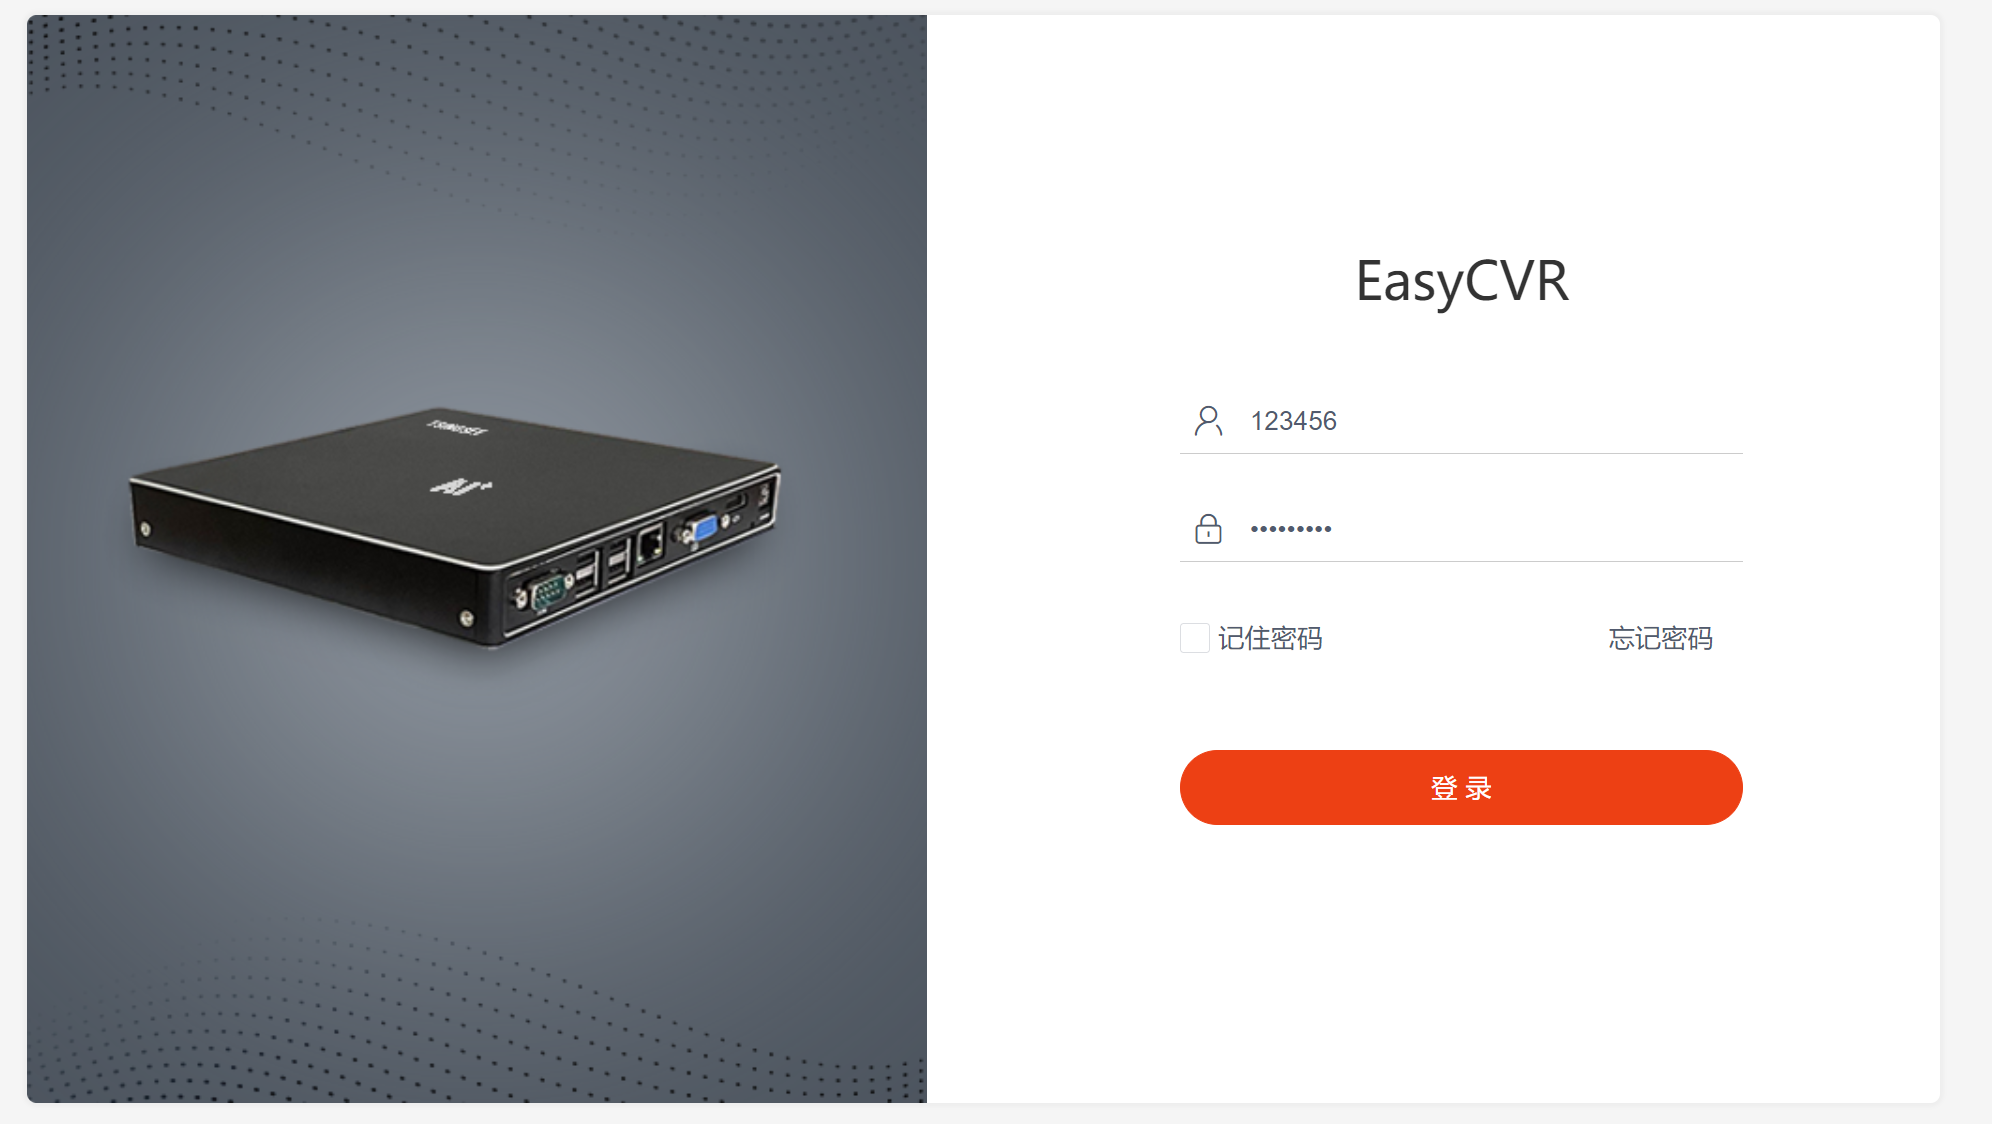
Task: Click the padlock icon beside password
Action: pos(1208,529)
